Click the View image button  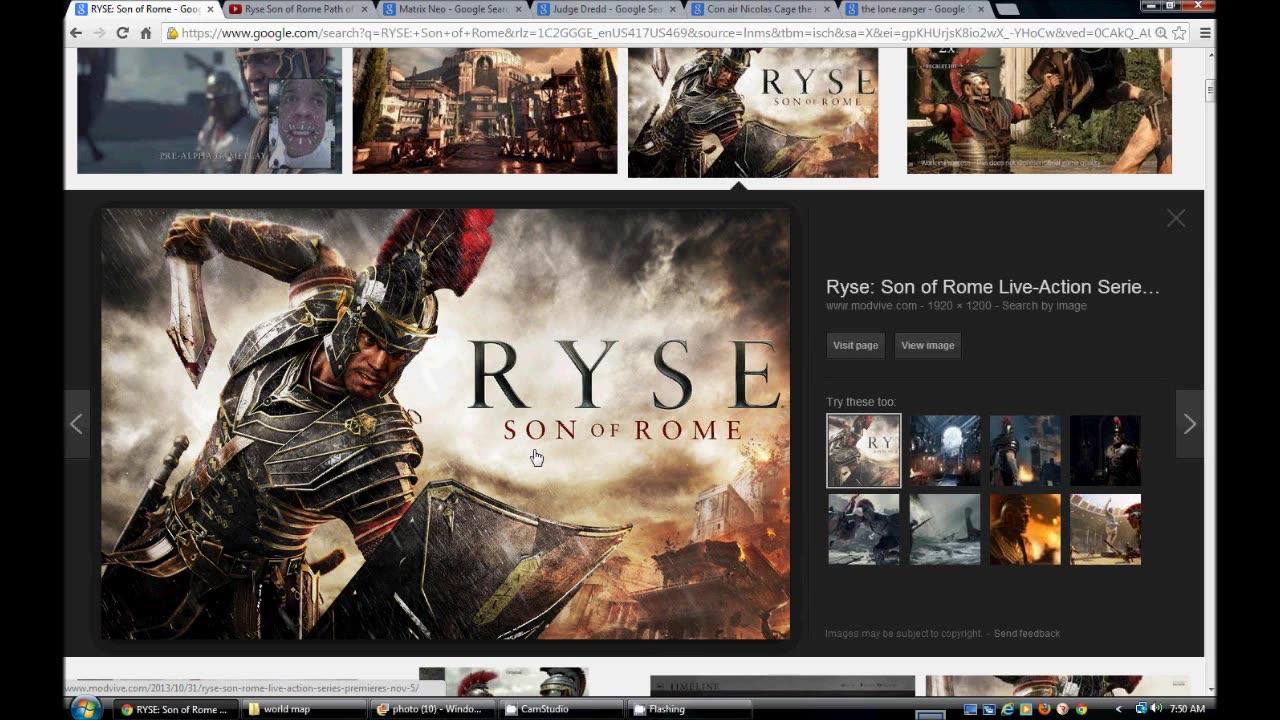coord(928,345)
